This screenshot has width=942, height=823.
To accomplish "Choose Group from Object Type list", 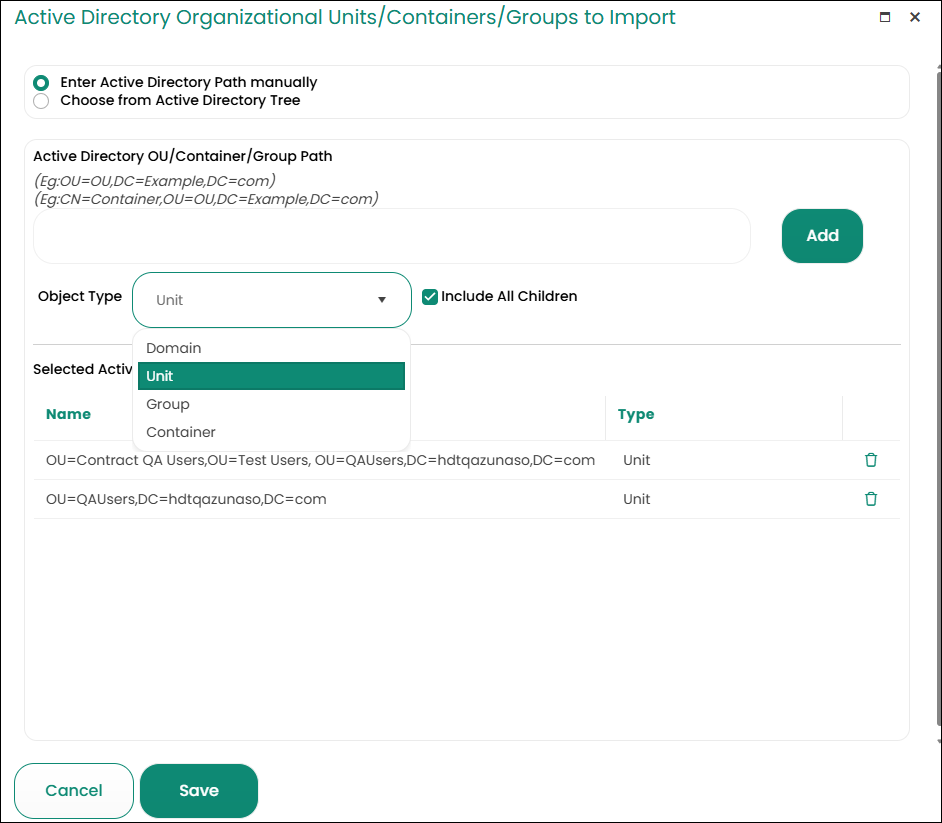I will point(168,404).
